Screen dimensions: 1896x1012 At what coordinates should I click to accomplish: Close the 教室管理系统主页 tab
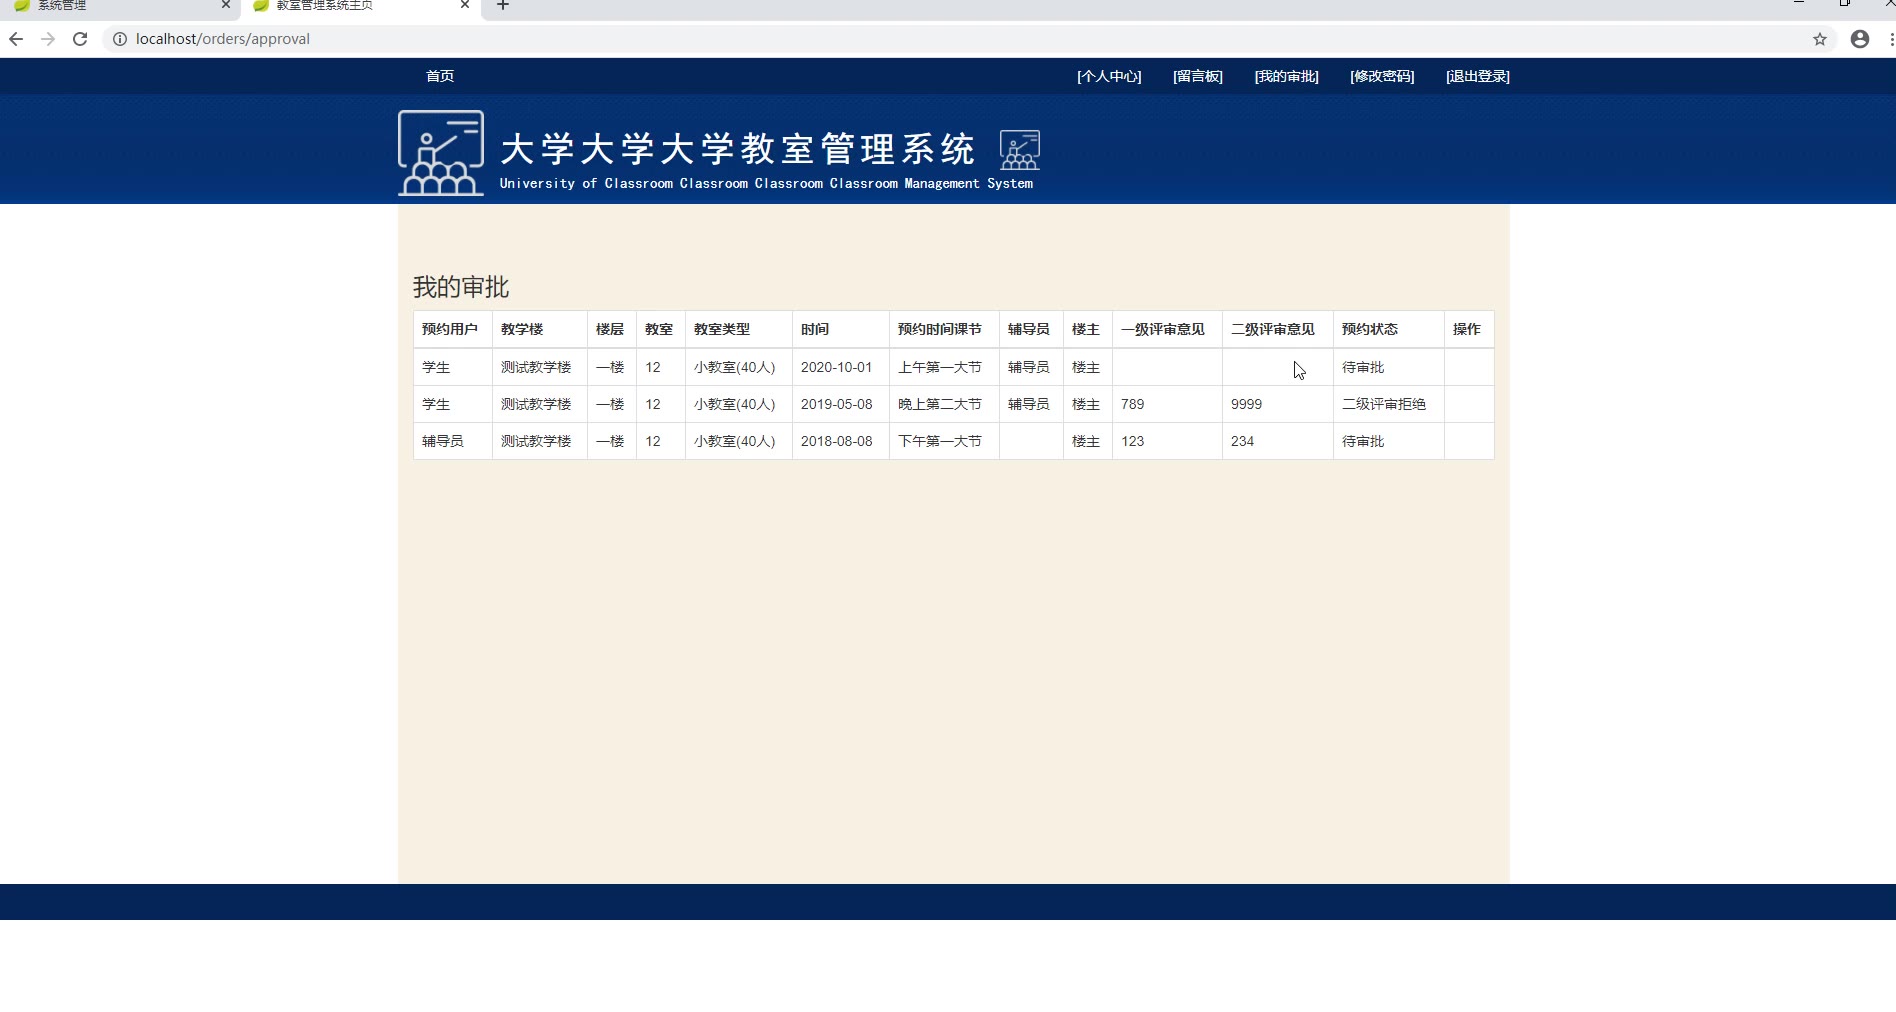(465, 5)
